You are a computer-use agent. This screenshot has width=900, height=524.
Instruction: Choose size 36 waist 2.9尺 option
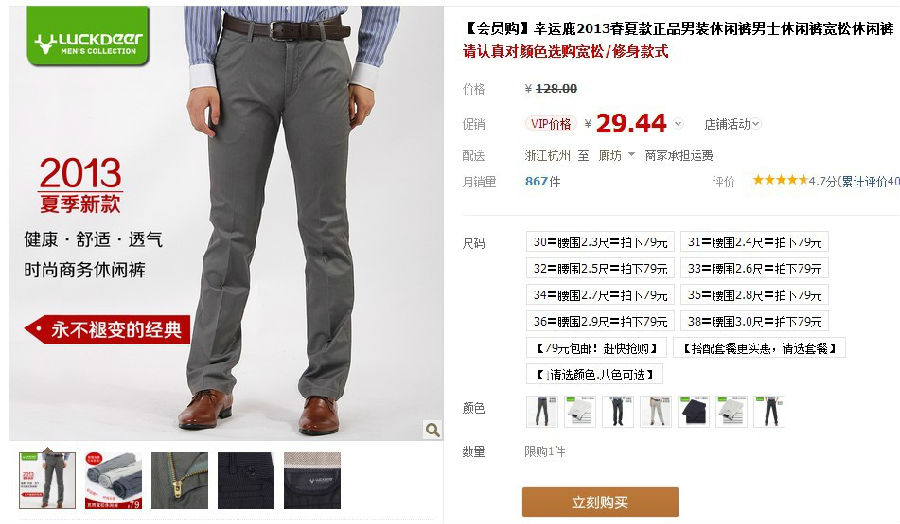(600, 321)
